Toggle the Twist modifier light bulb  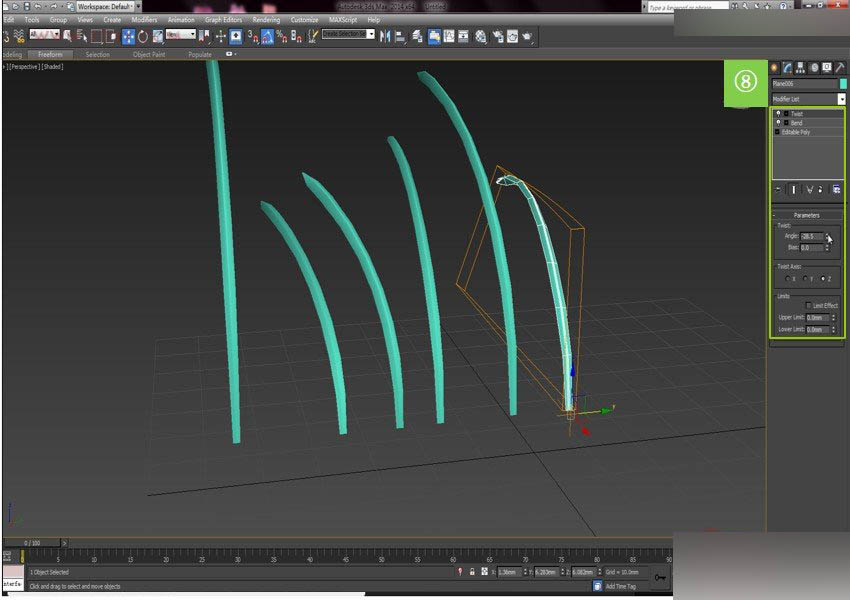[779, 113]
